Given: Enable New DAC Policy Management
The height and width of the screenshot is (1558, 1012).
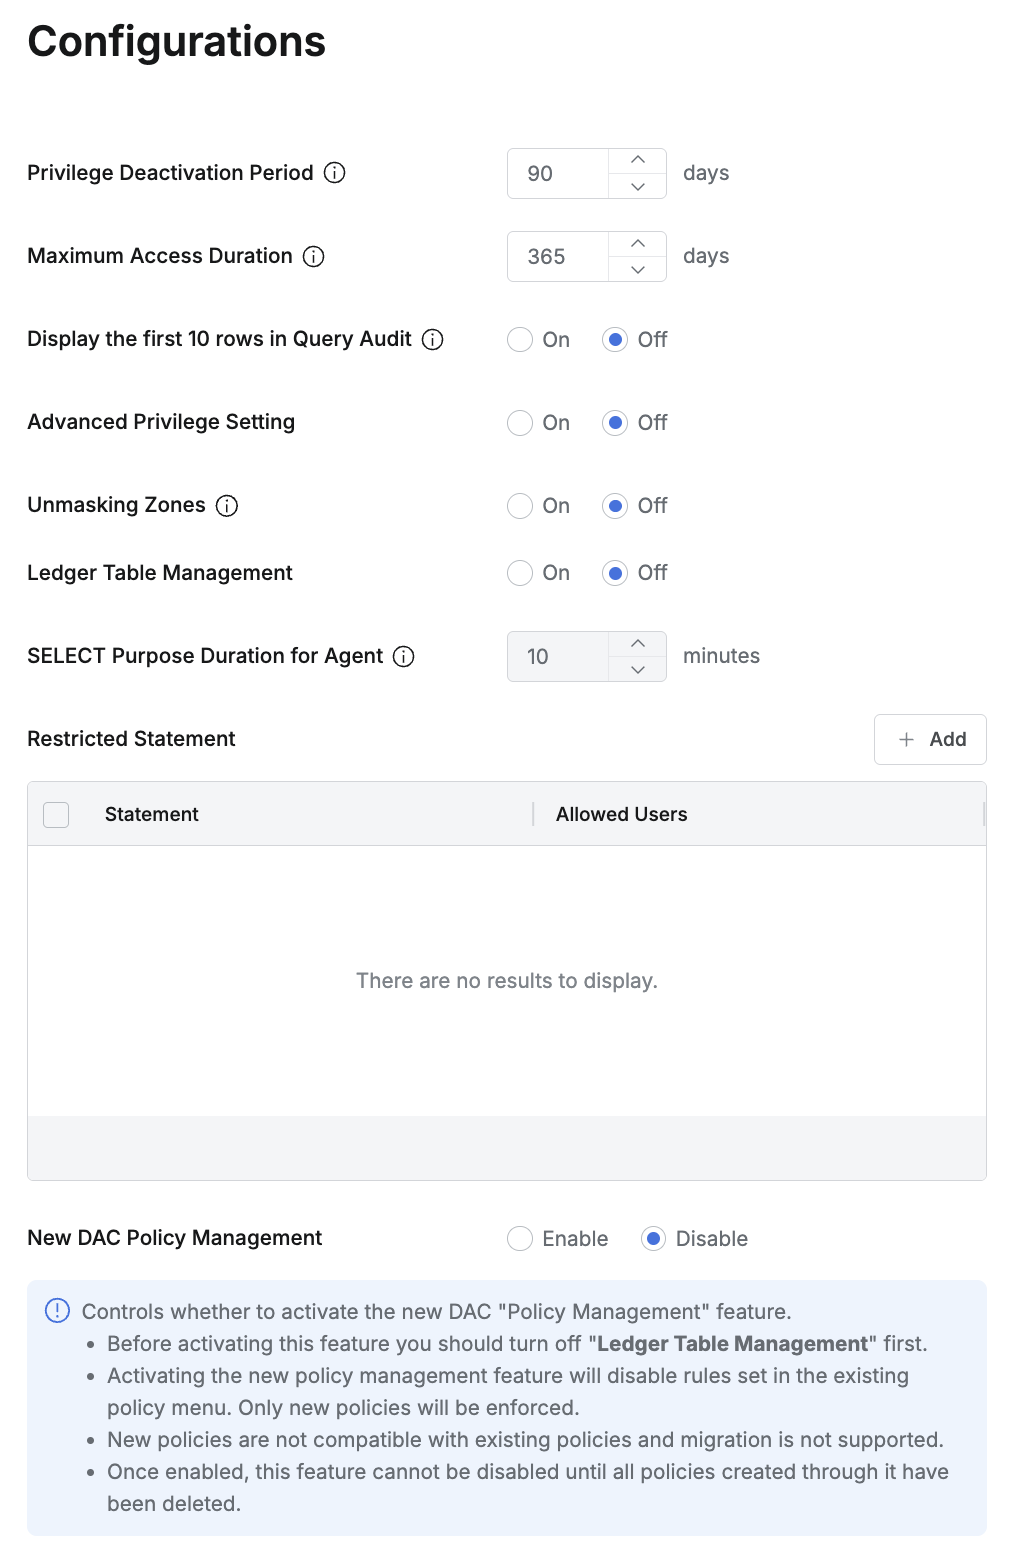Looking at the screenshot, I should click(520, 1239).
